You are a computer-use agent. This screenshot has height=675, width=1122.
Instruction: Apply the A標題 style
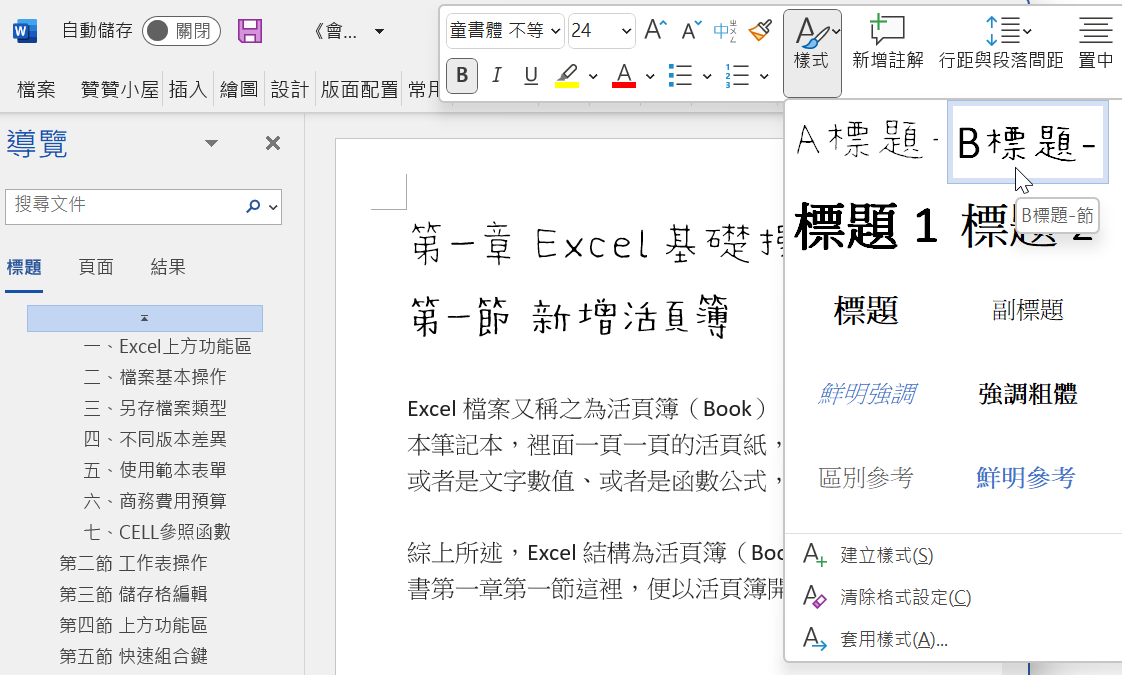(x=867, y=141)
